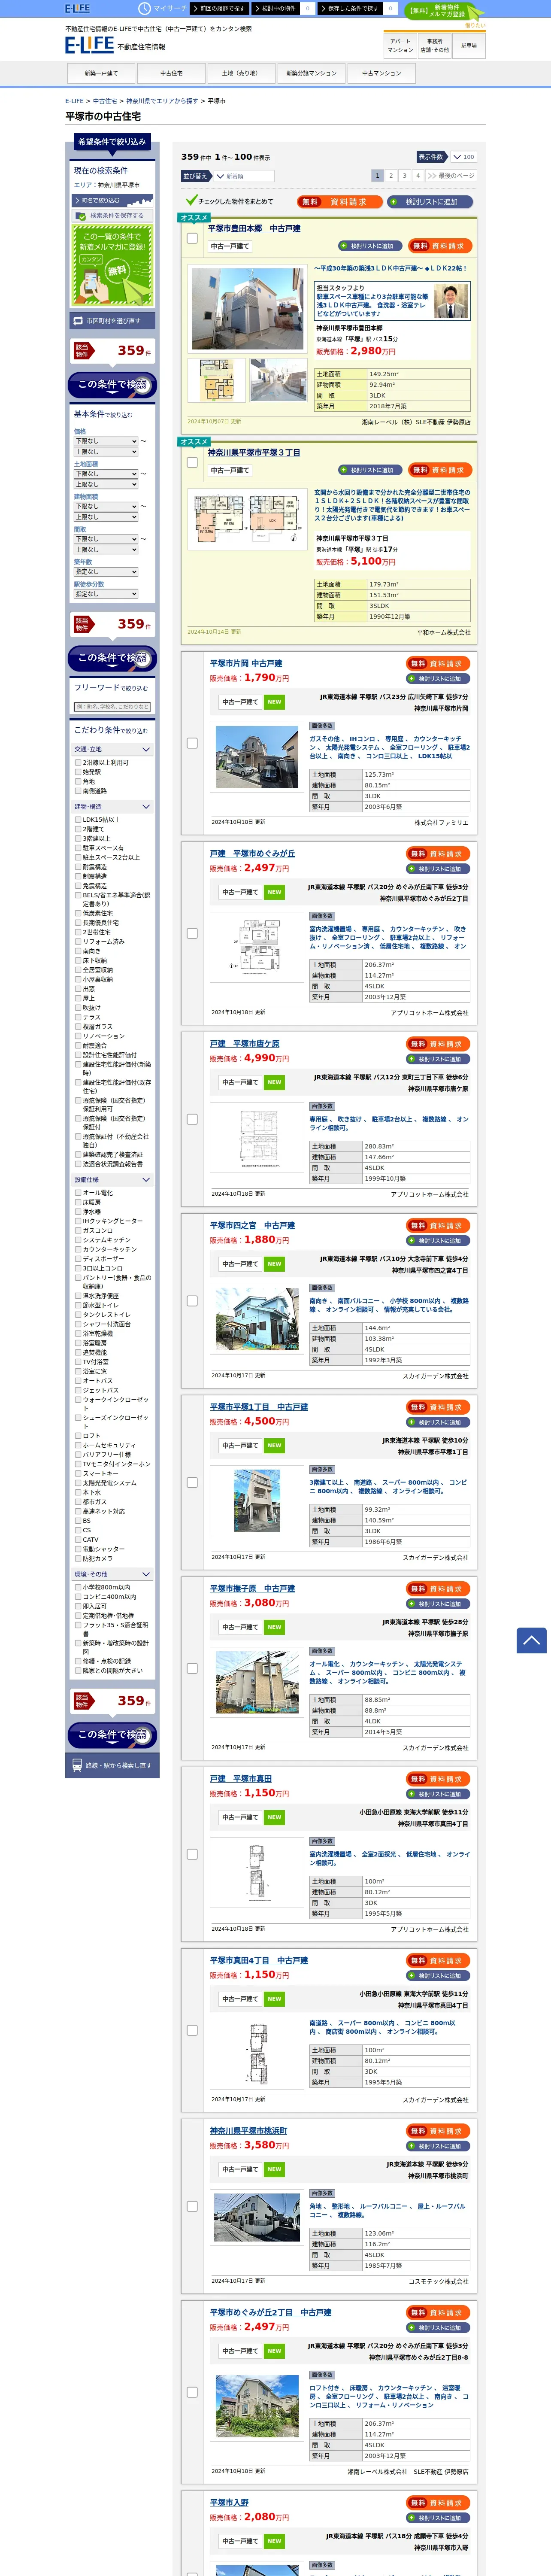Enable the 始発駅 filter checkbox

pos(78,772)
